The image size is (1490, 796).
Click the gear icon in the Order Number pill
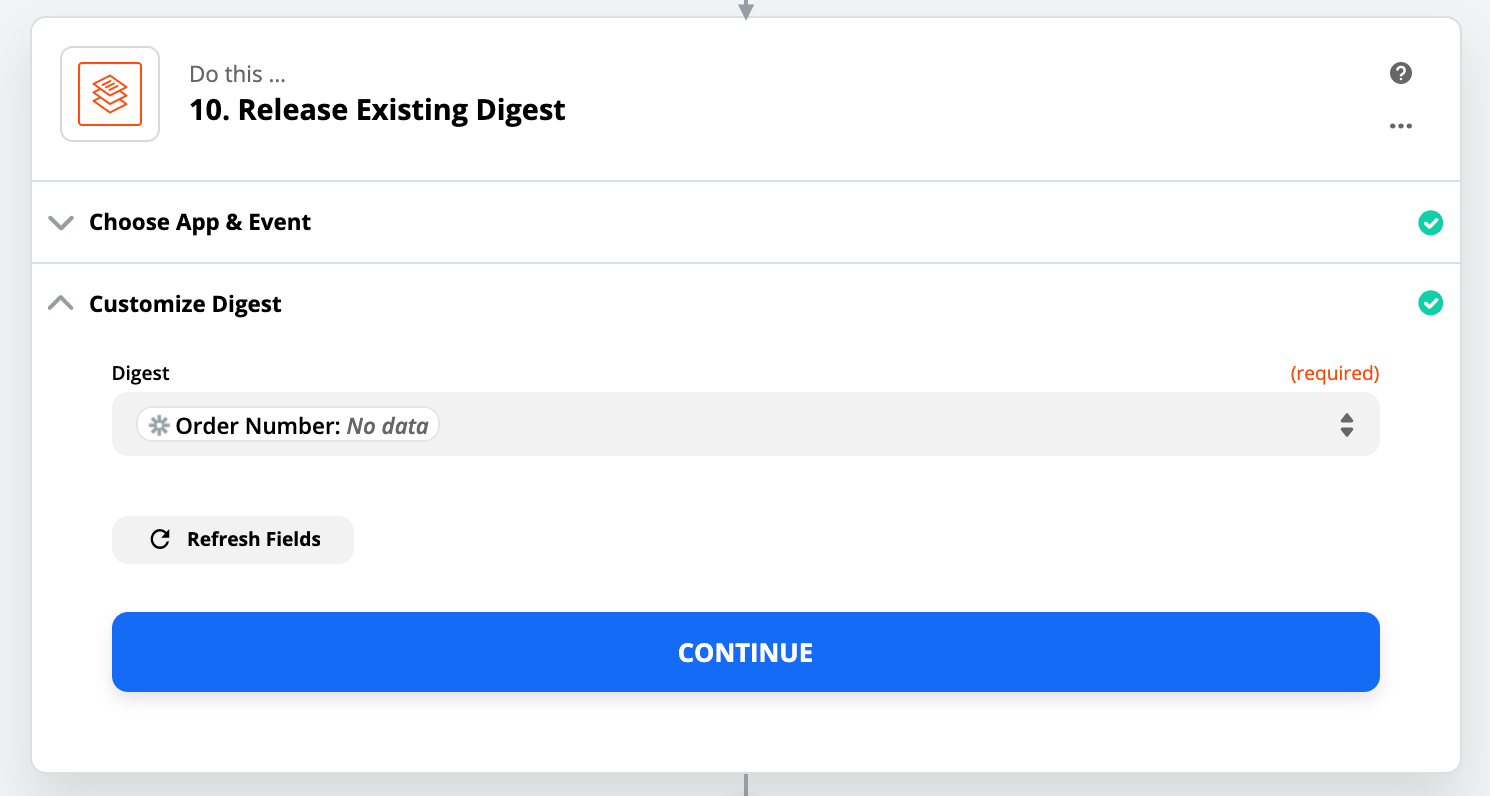[x=159, y=426]
